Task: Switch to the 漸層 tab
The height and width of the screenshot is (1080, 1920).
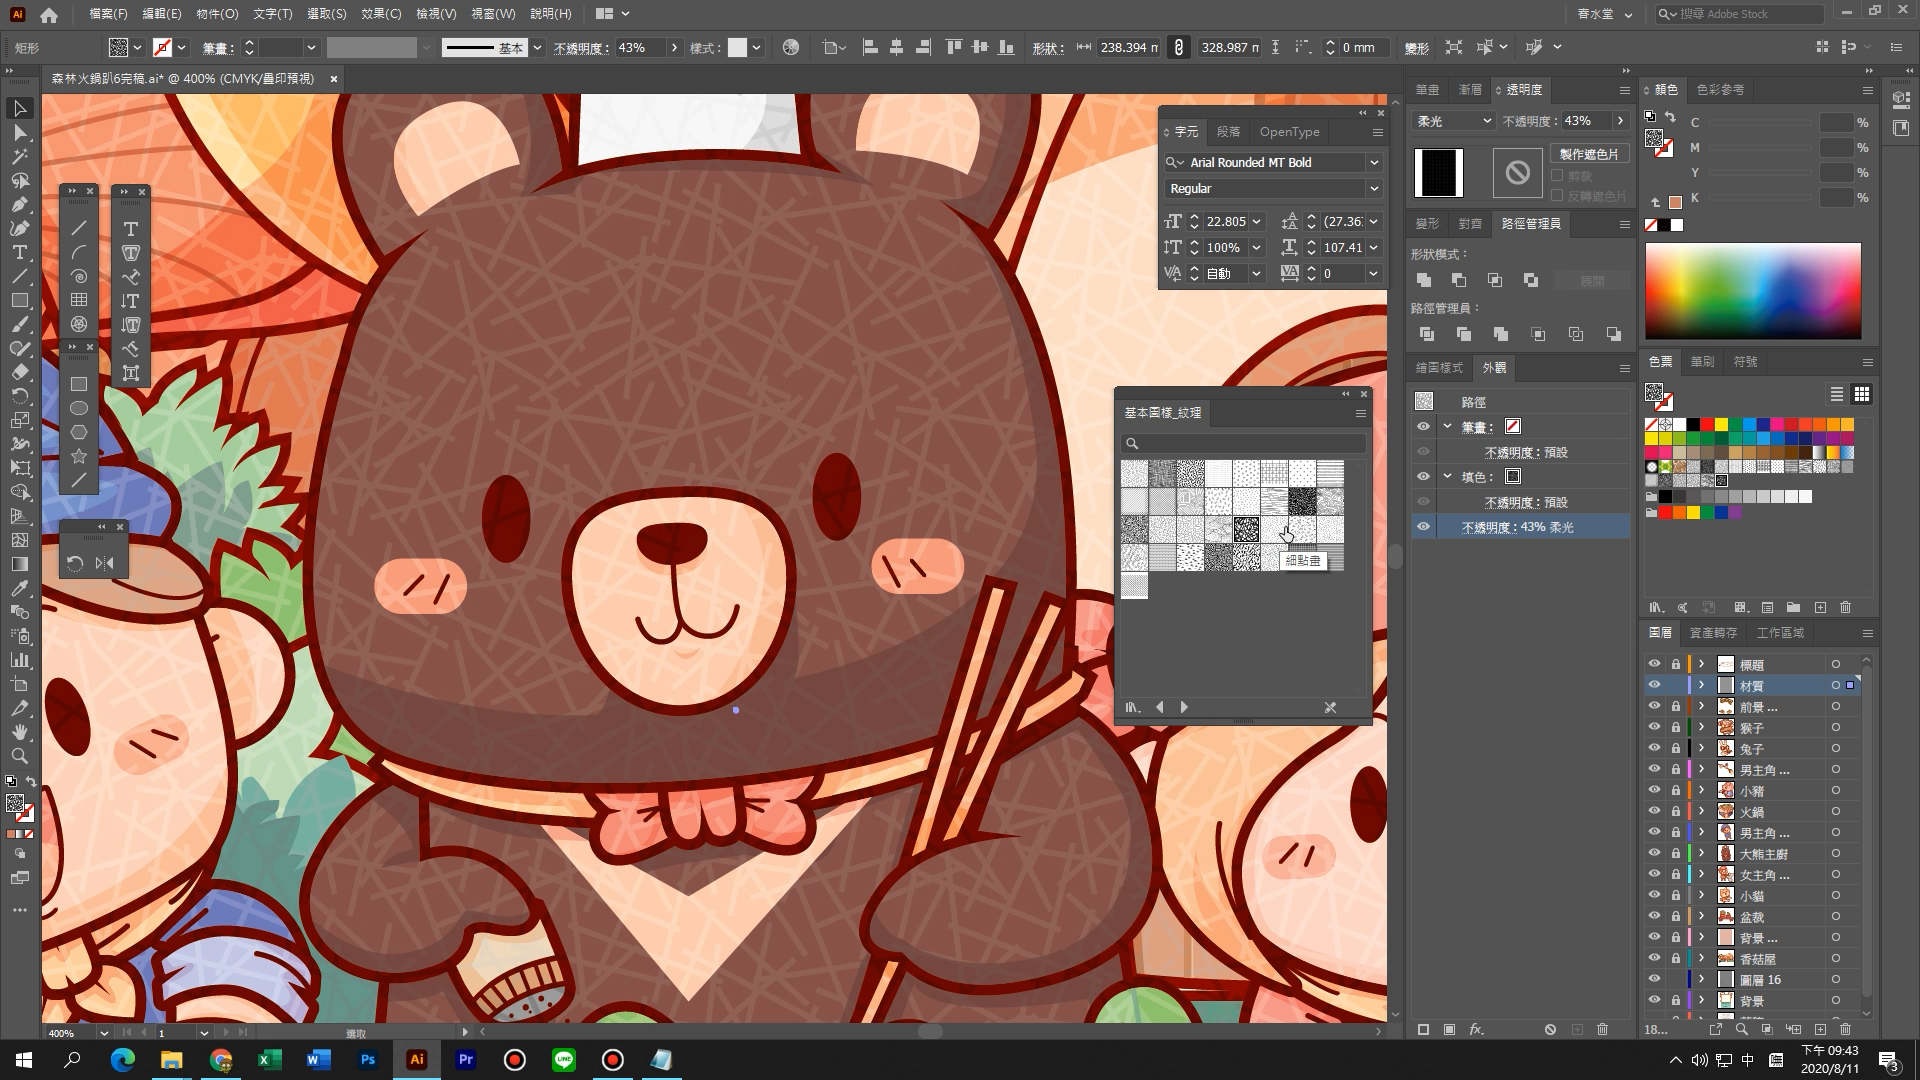Action: pyautogui.click(x=1470, y=90)
